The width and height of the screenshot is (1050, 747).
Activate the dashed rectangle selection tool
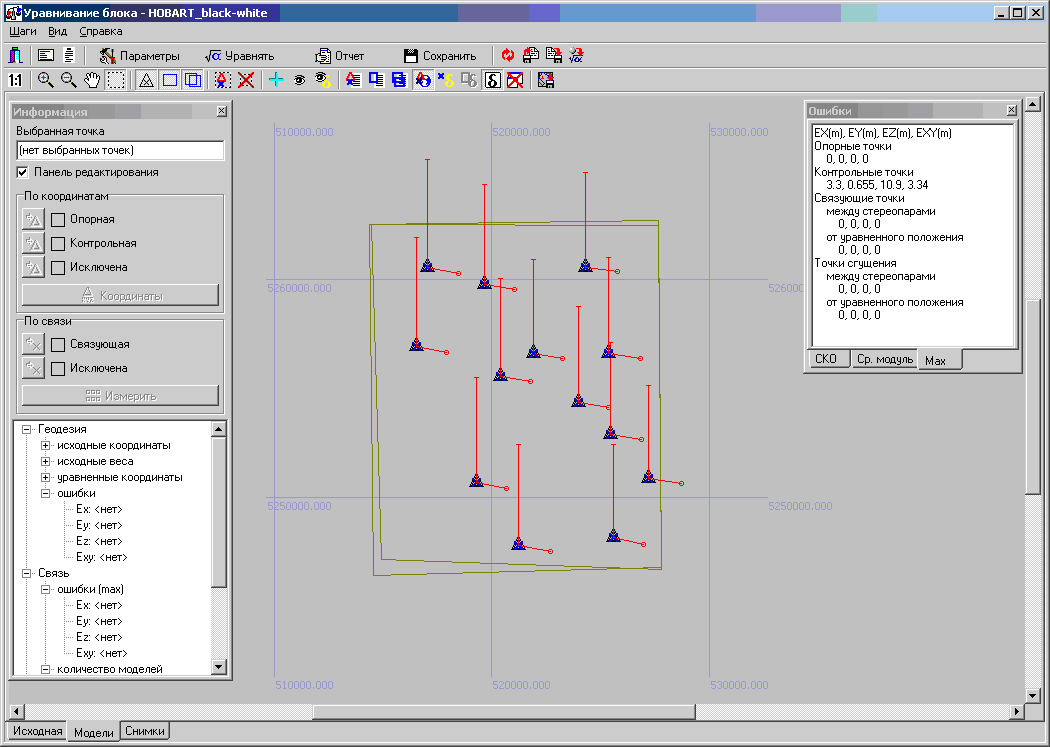tap(116, 80)
